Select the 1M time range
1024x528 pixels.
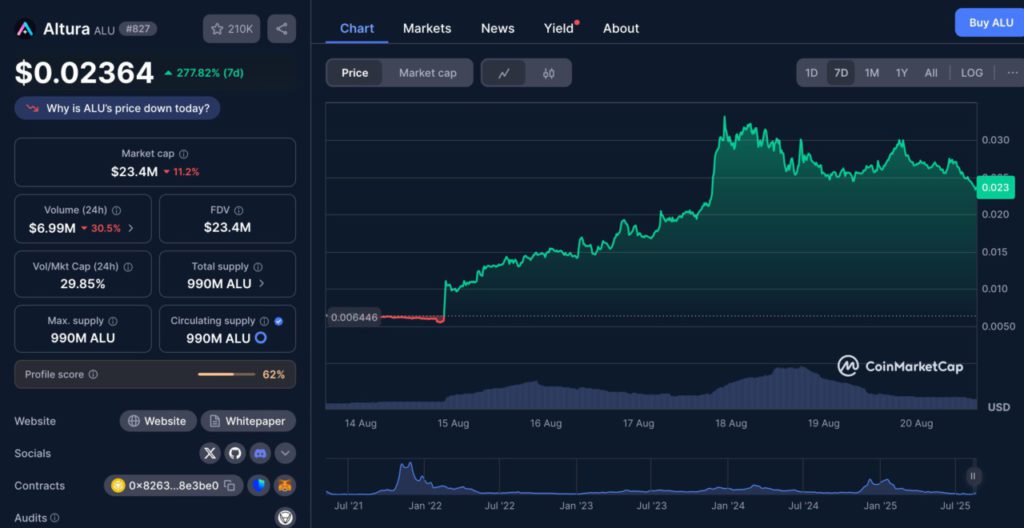(x=871, y=73)
